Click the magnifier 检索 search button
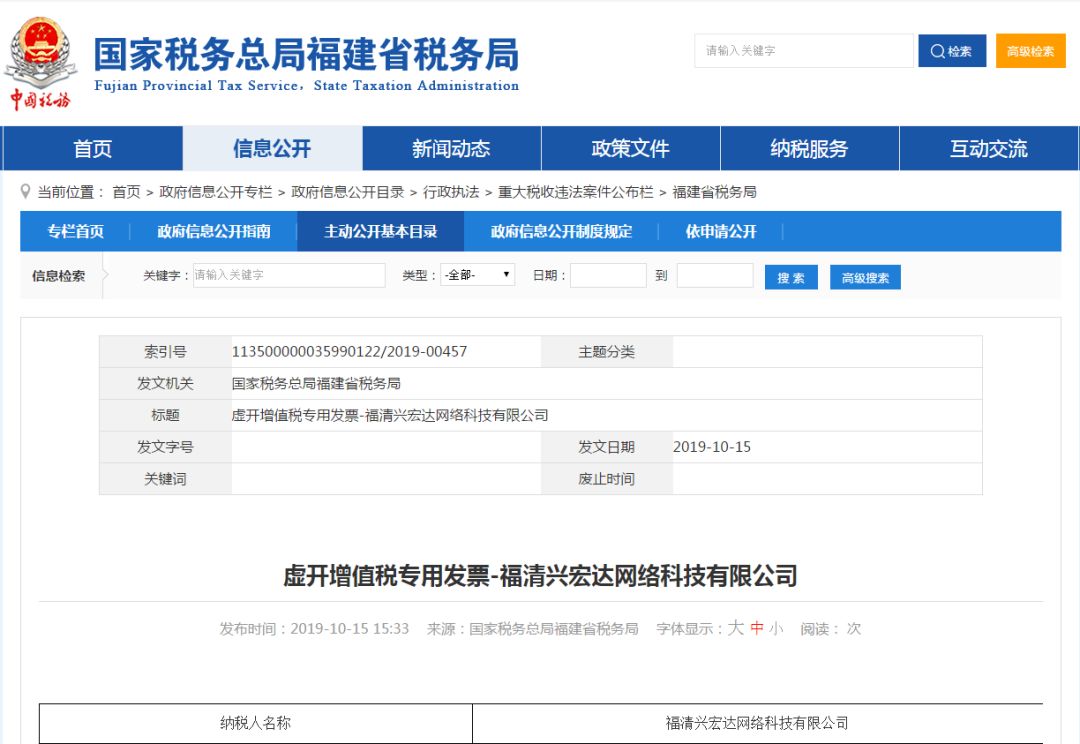Viewport: 1080px width, 744px height. (x=952, y=51)
